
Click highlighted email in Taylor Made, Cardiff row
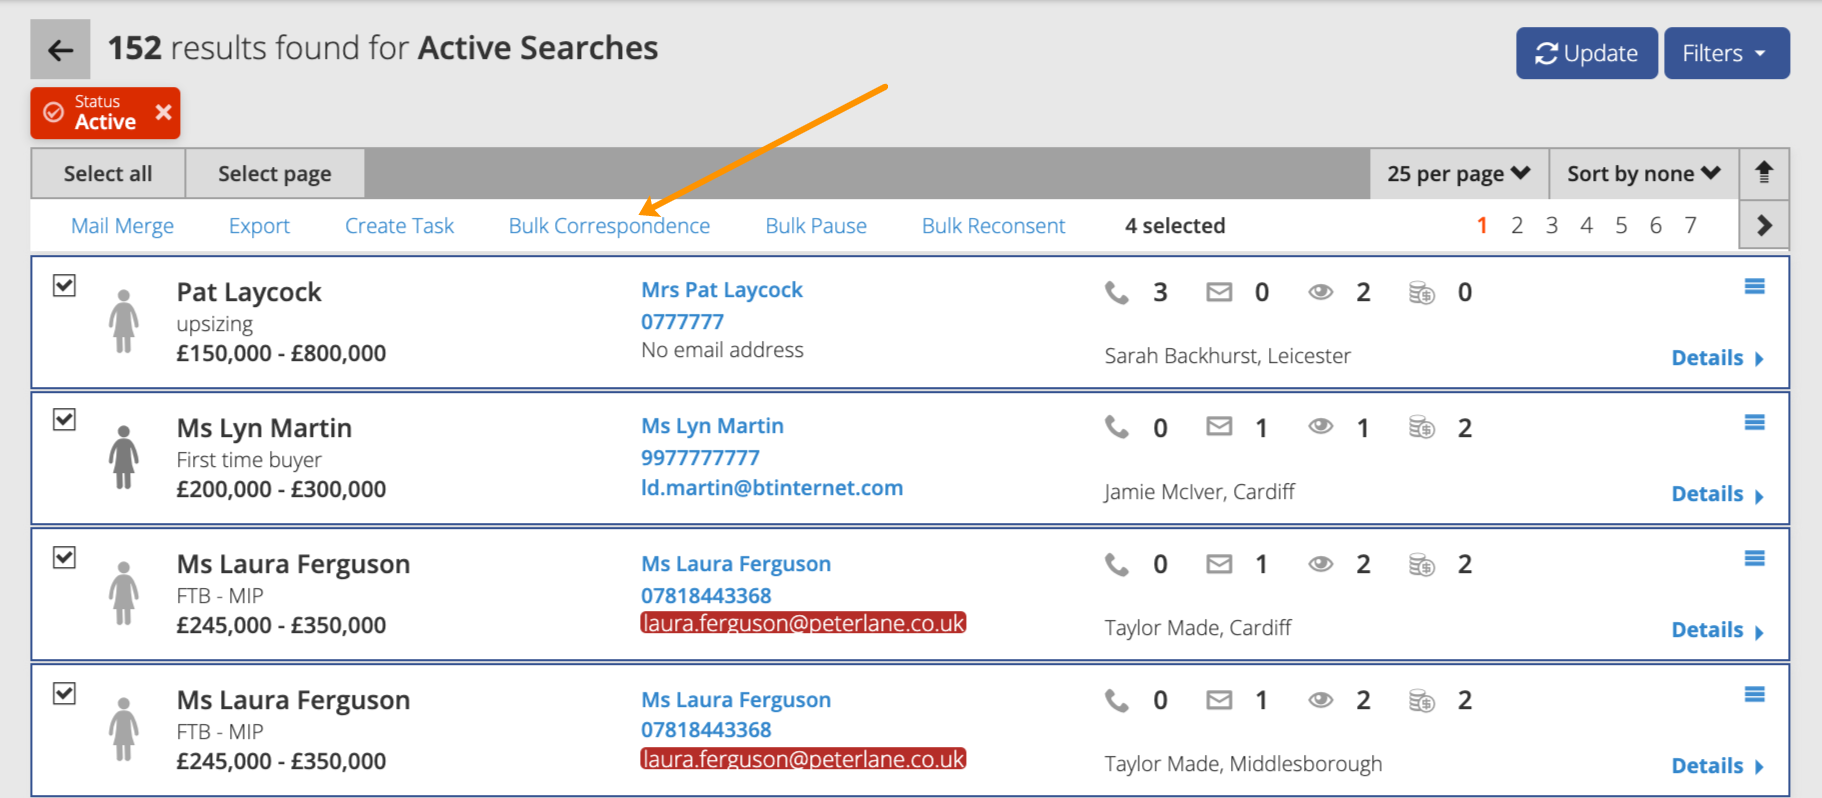coord(803,623)
